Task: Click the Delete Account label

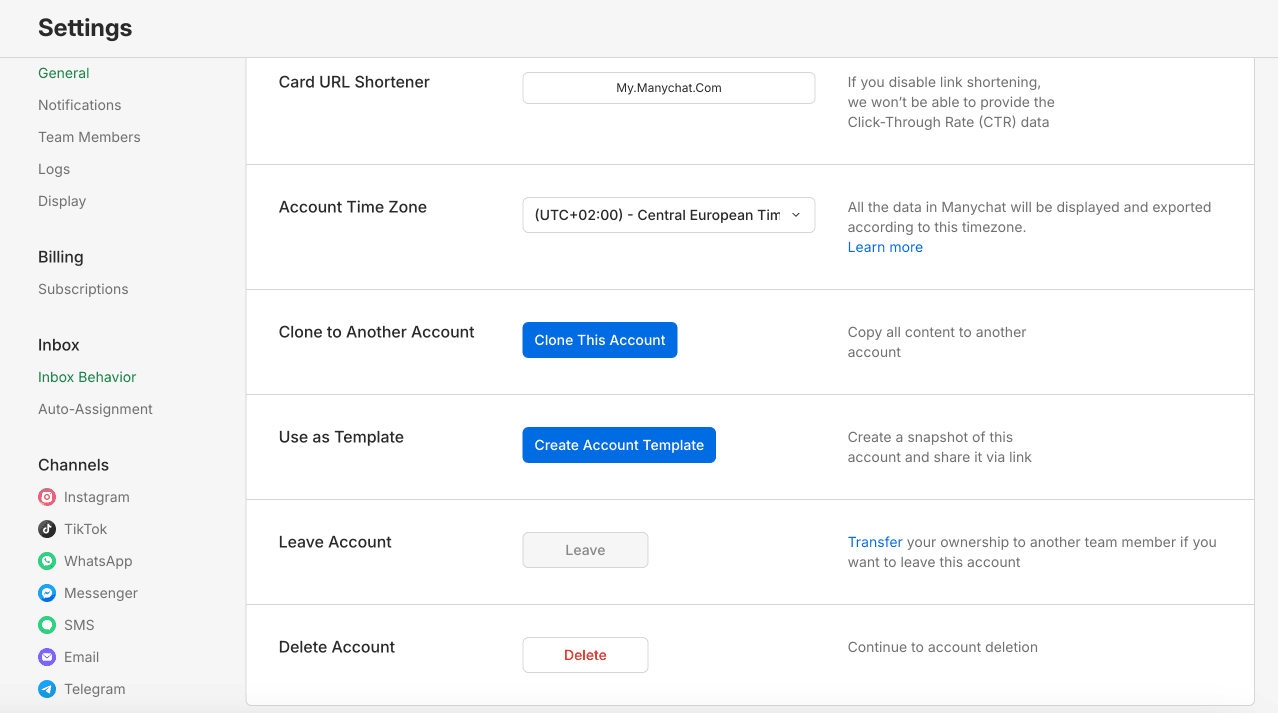Action: tap(337, 647)
